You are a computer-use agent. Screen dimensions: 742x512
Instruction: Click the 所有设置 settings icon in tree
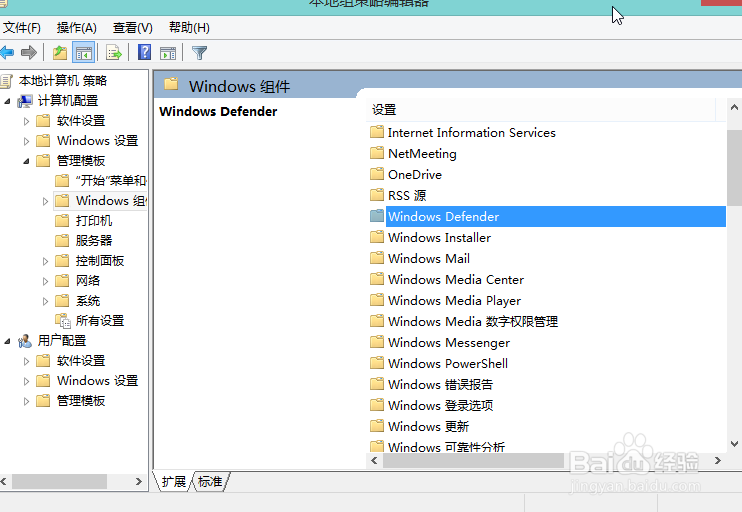click(x=62, y=321)
